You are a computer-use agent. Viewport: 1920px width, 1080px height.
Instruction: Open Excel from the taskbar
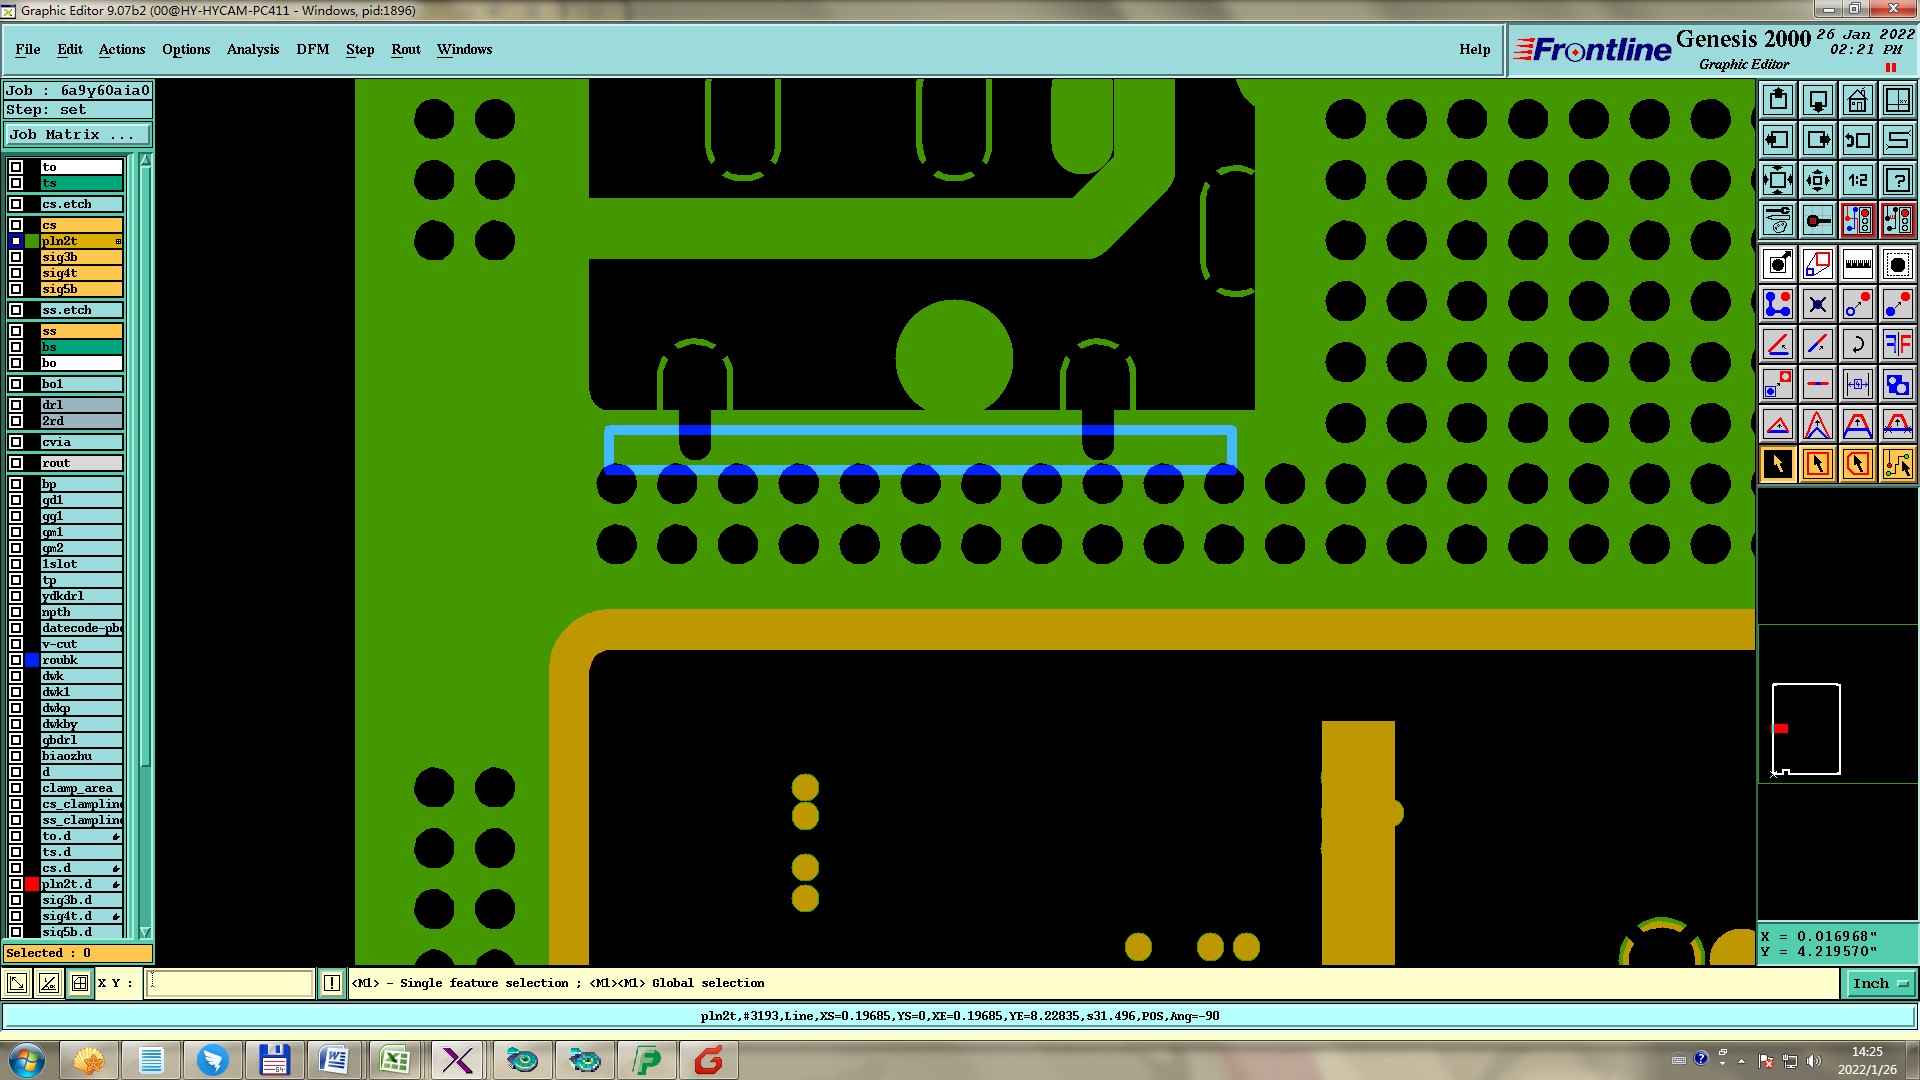(x=394, y=1060)
